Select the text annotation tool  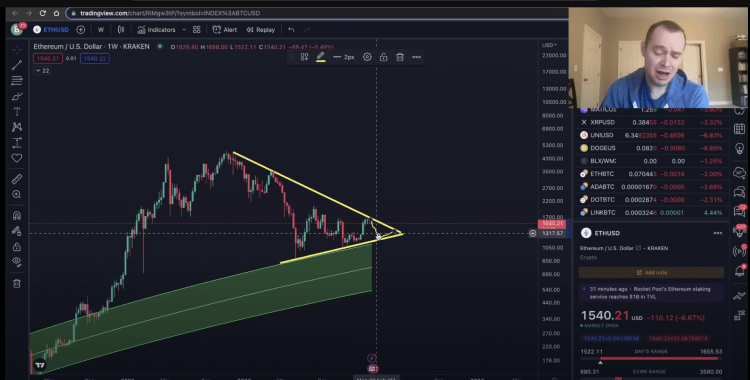click(x=17, y=112)
